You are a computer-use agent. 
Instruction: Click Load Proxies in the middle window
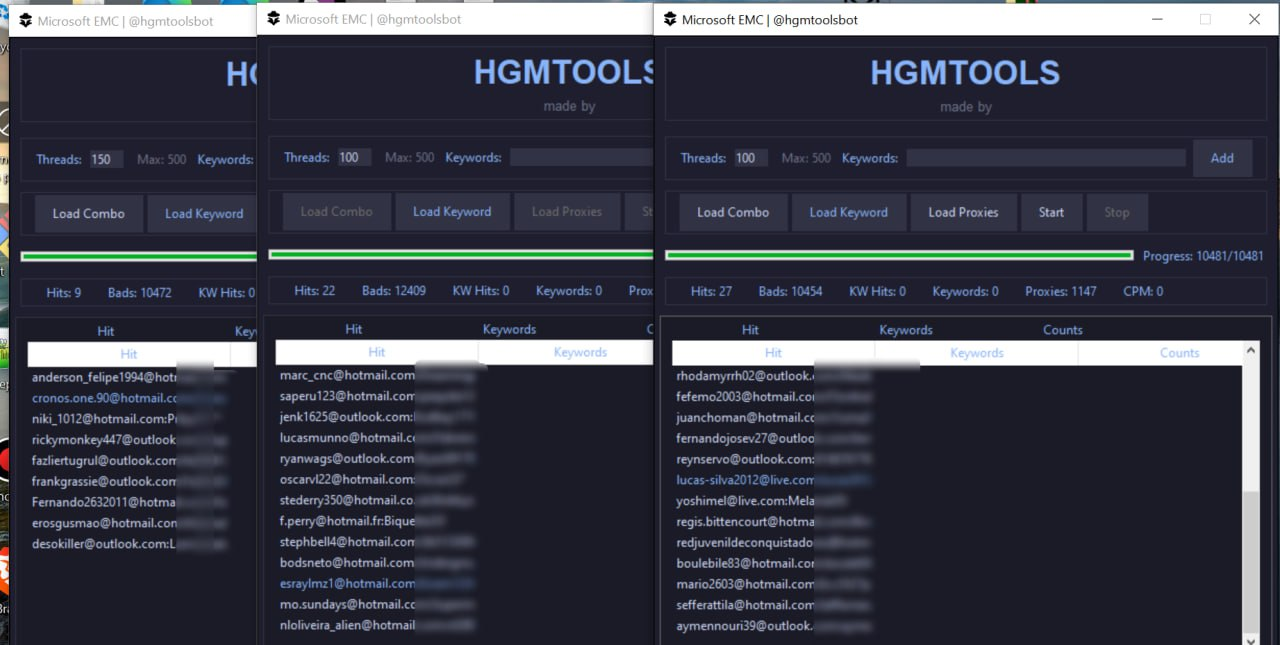[567, 211]
